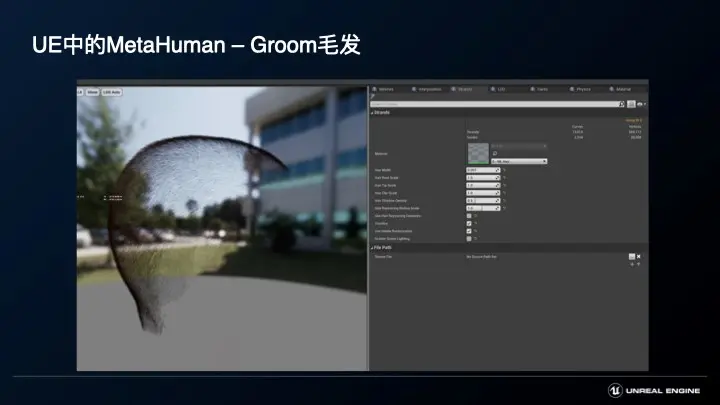The height and width of the screenshot is (405, 720).
Task: Open the material slot name dropdown
Action: [x=519, y=161]
